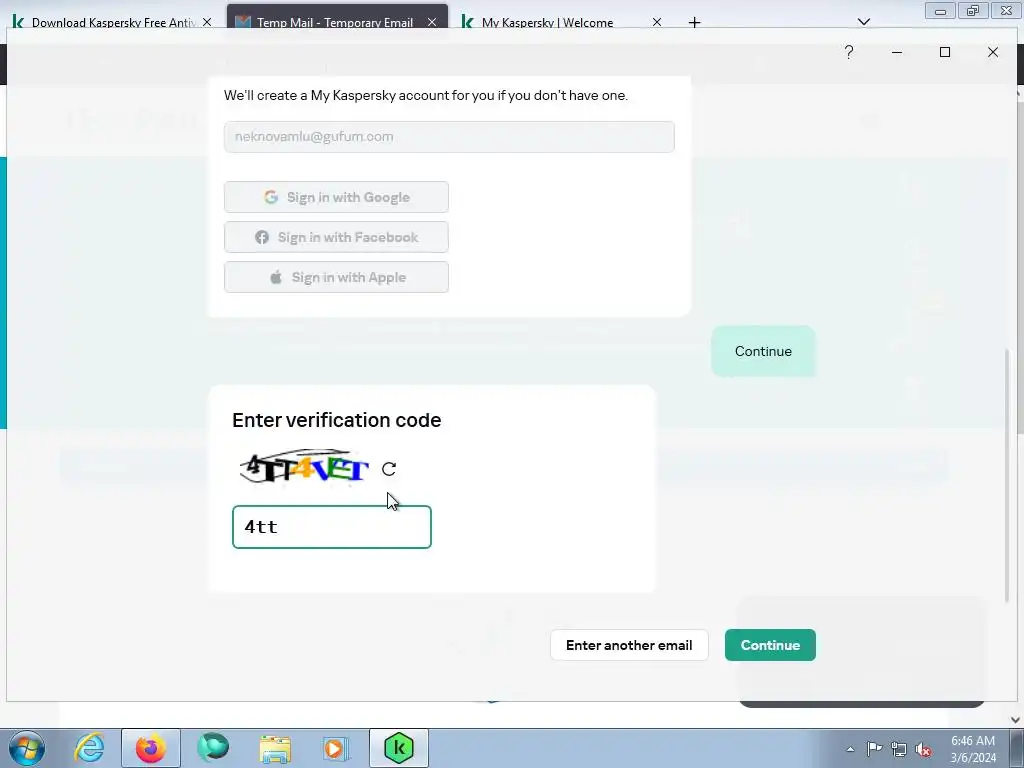The height and width of the screenshot is (768, 1024).
Task: Click into the verification code input field
Action: [x=332, y=527]
